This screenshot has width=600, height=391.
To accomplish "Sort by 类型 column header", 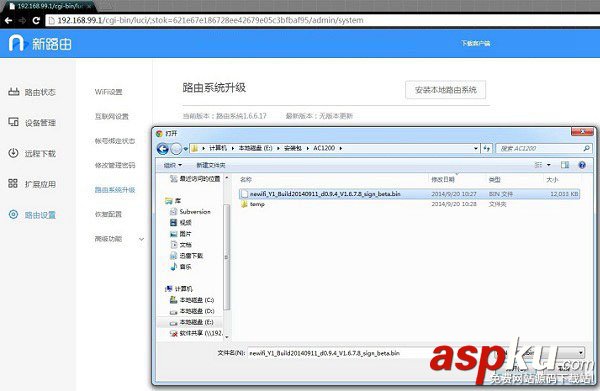I will point(494,179).
